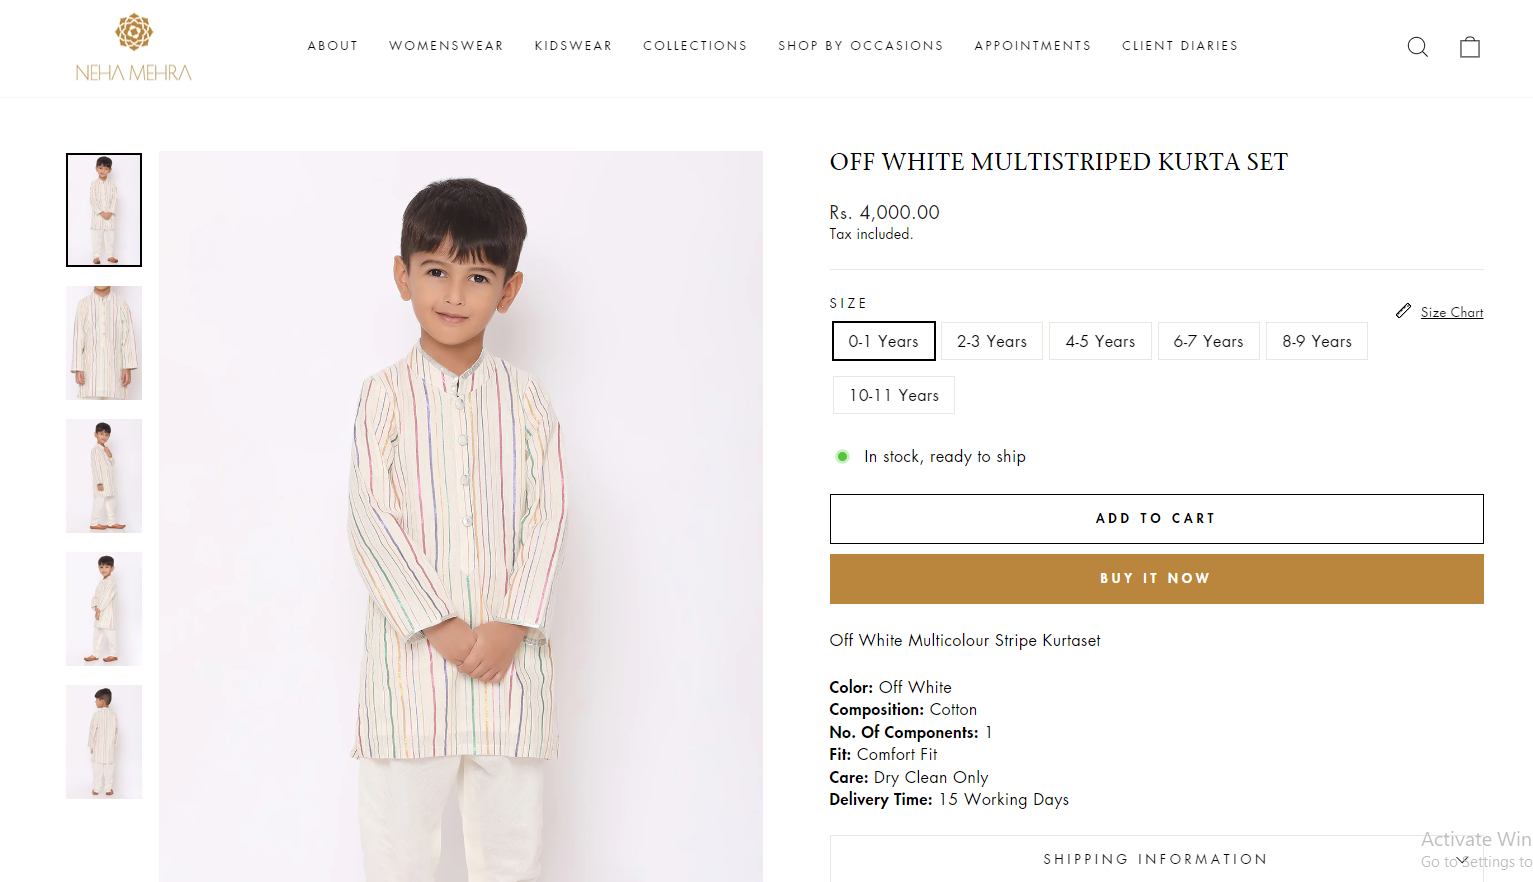Click the Buy It Now button
The height and width of the screenshot is (882, 1533).
(x=1156, y=579)
